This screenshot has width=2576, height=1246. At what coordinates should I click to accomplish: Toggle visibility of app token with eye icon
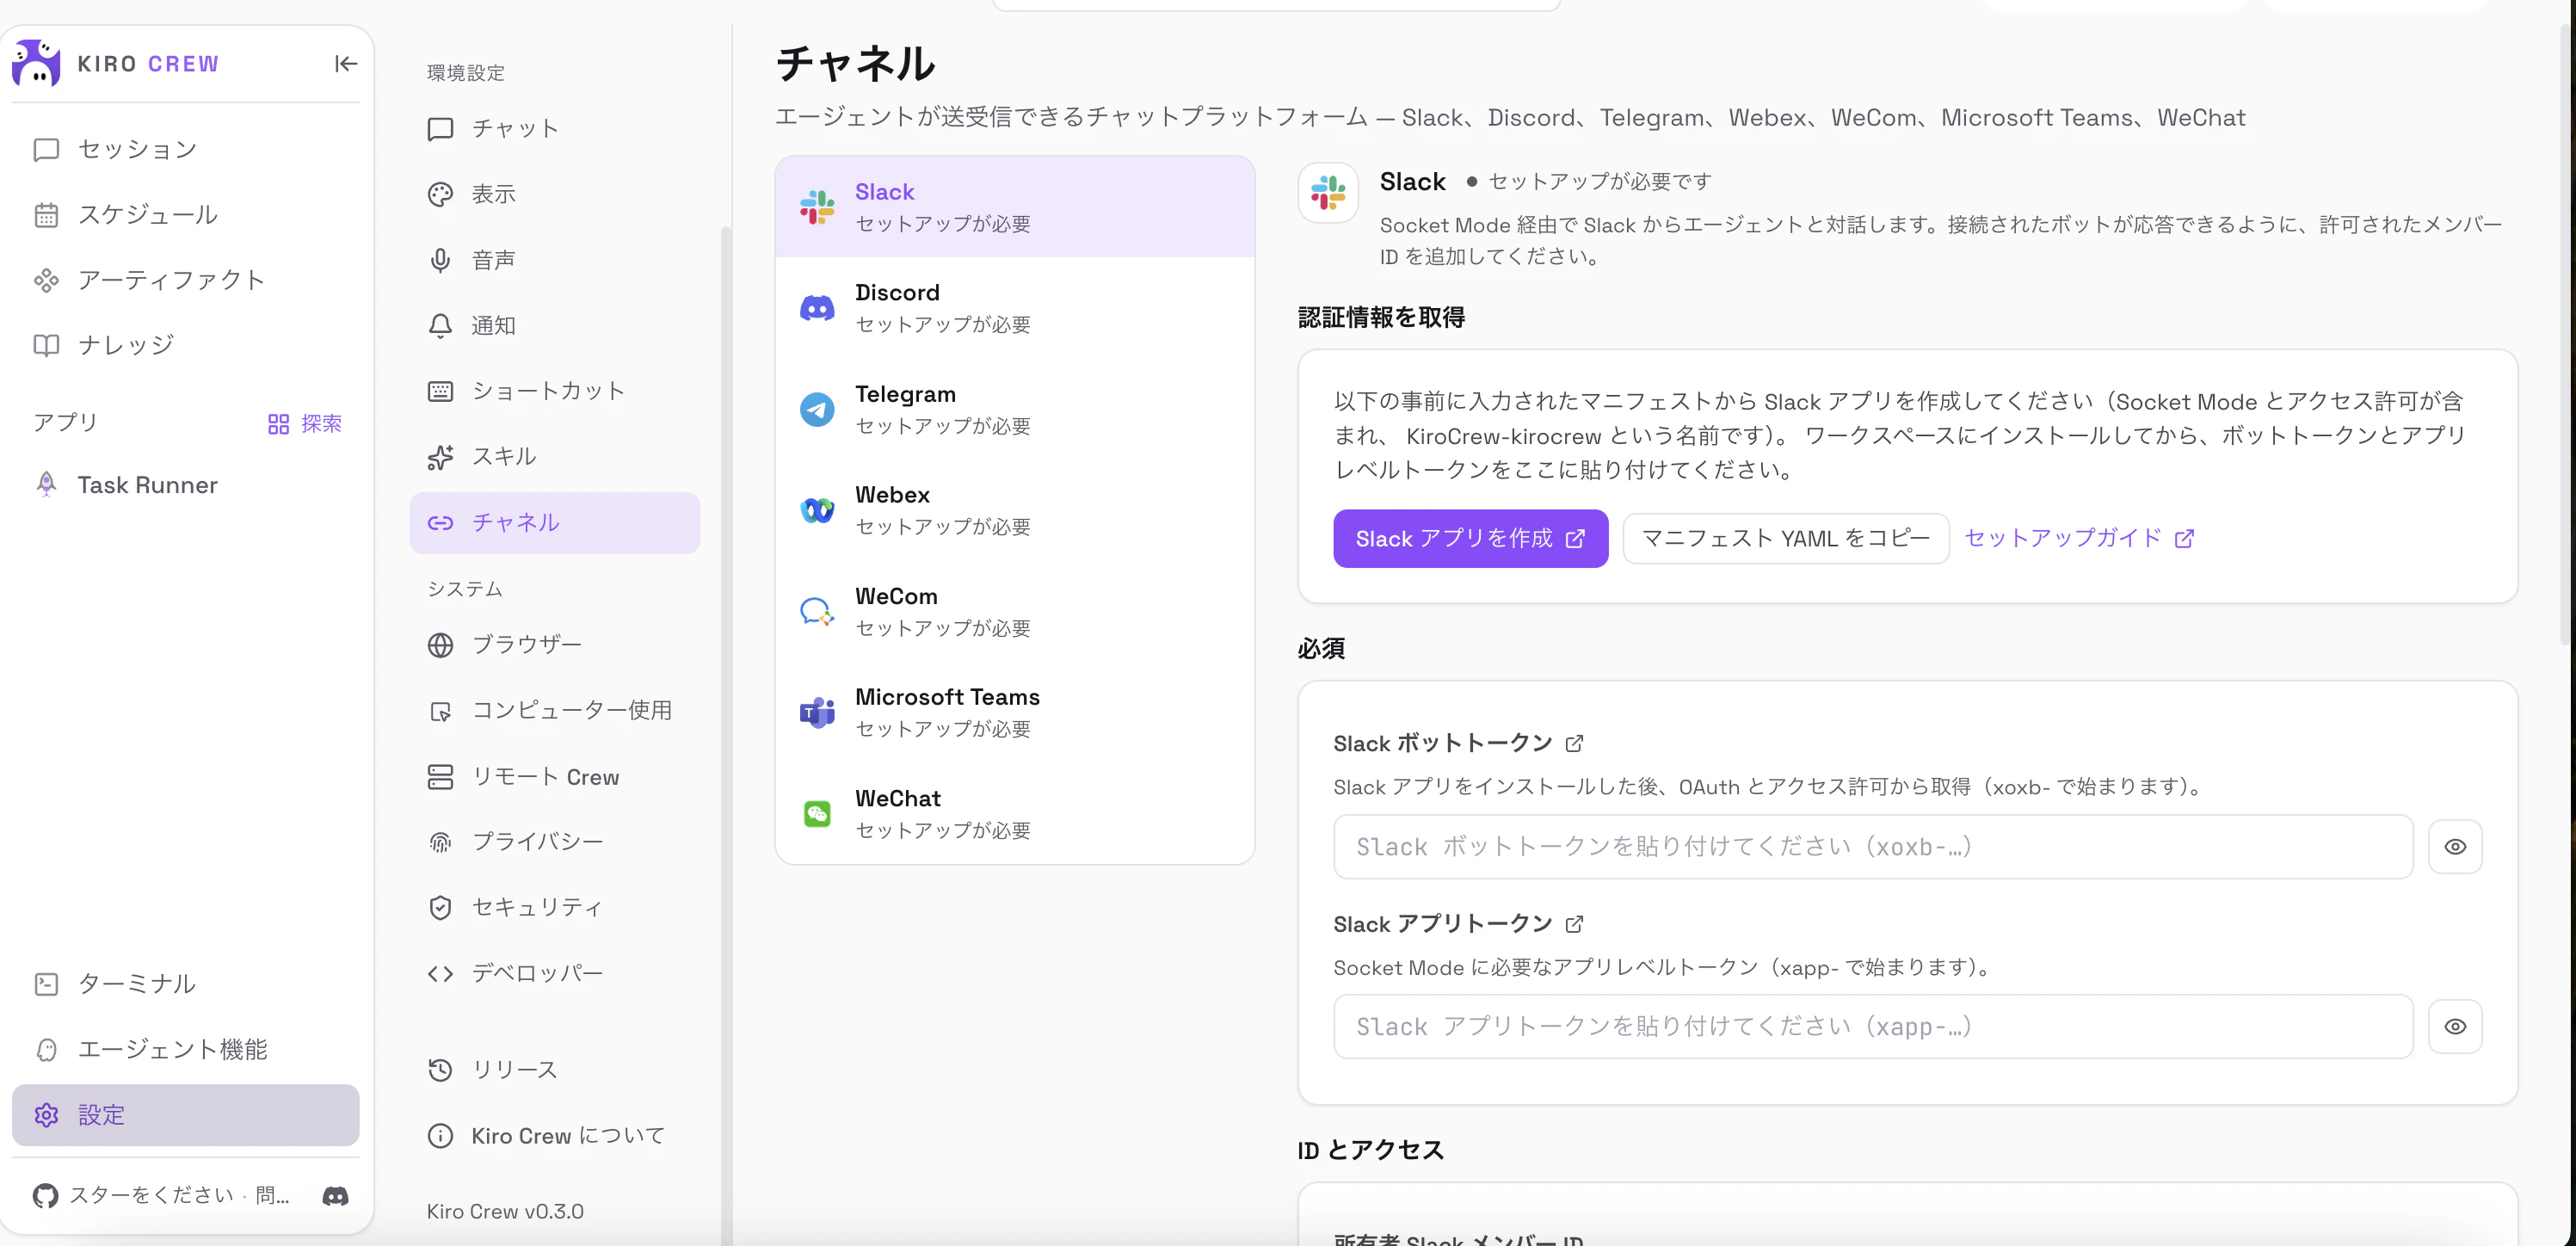(2455, 1027)
